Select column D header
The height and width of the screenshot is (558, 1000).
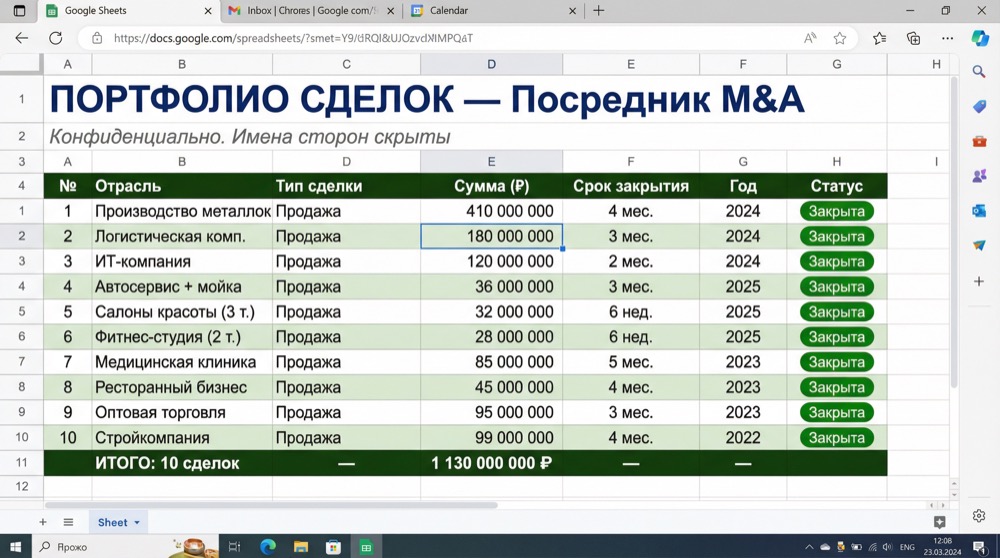coord(491,64)
